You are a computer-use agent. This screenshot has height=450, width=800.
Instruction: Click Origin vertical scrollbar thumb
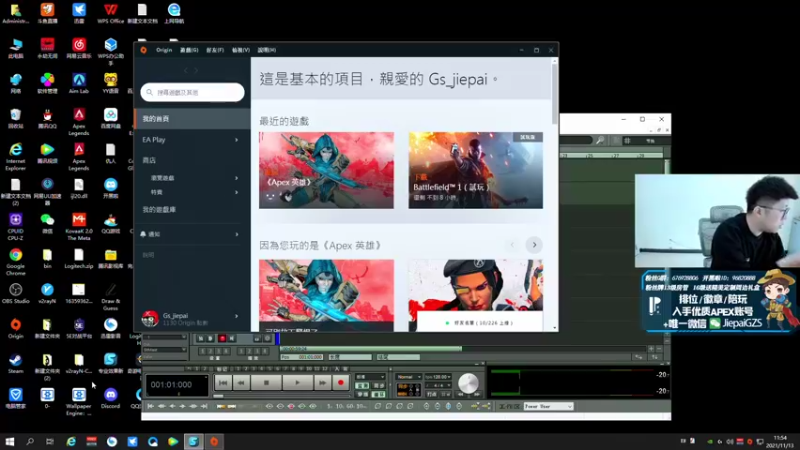pos(555,93)
